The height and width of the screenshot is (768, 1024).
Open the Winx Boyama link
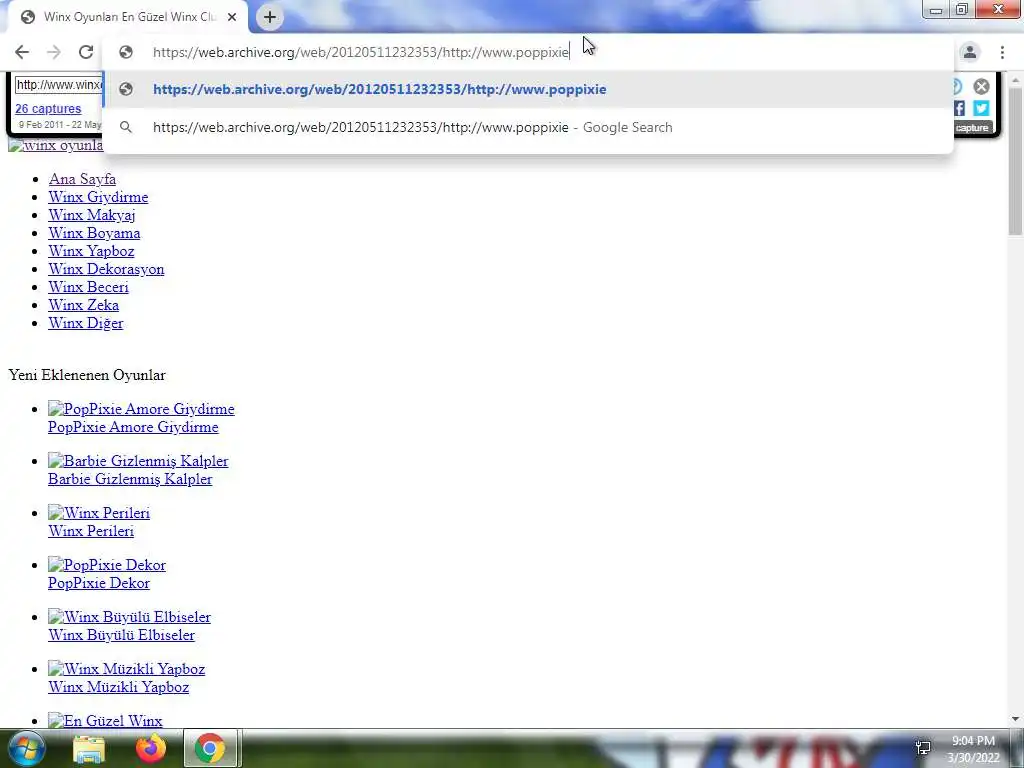(94, 233)
